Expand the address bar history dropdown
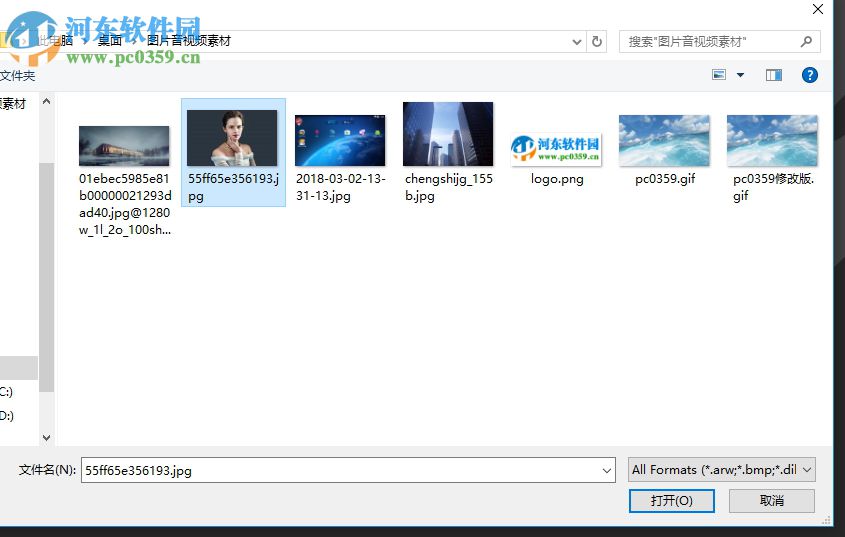 click(x=577, y=42)
